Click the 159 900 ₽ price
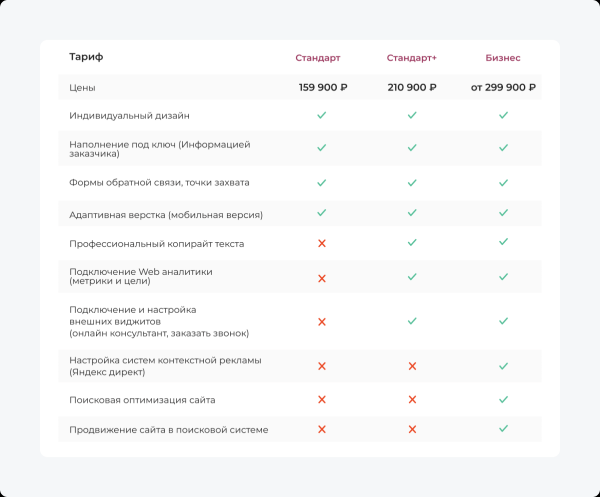600x497 pixels. point(322,88)
